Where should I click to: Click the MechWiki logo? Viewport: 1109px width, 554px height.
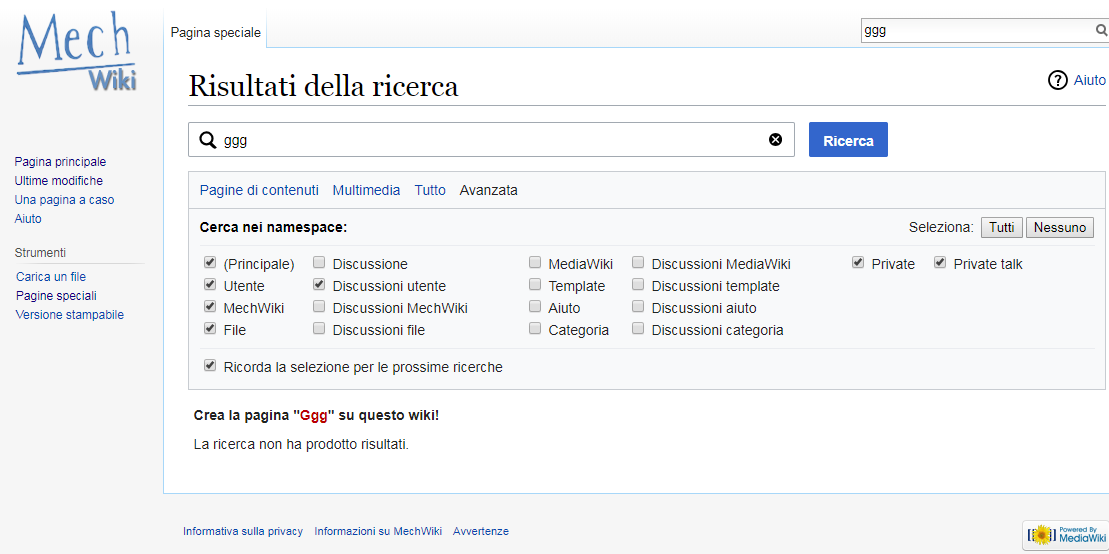coord(77,52)
